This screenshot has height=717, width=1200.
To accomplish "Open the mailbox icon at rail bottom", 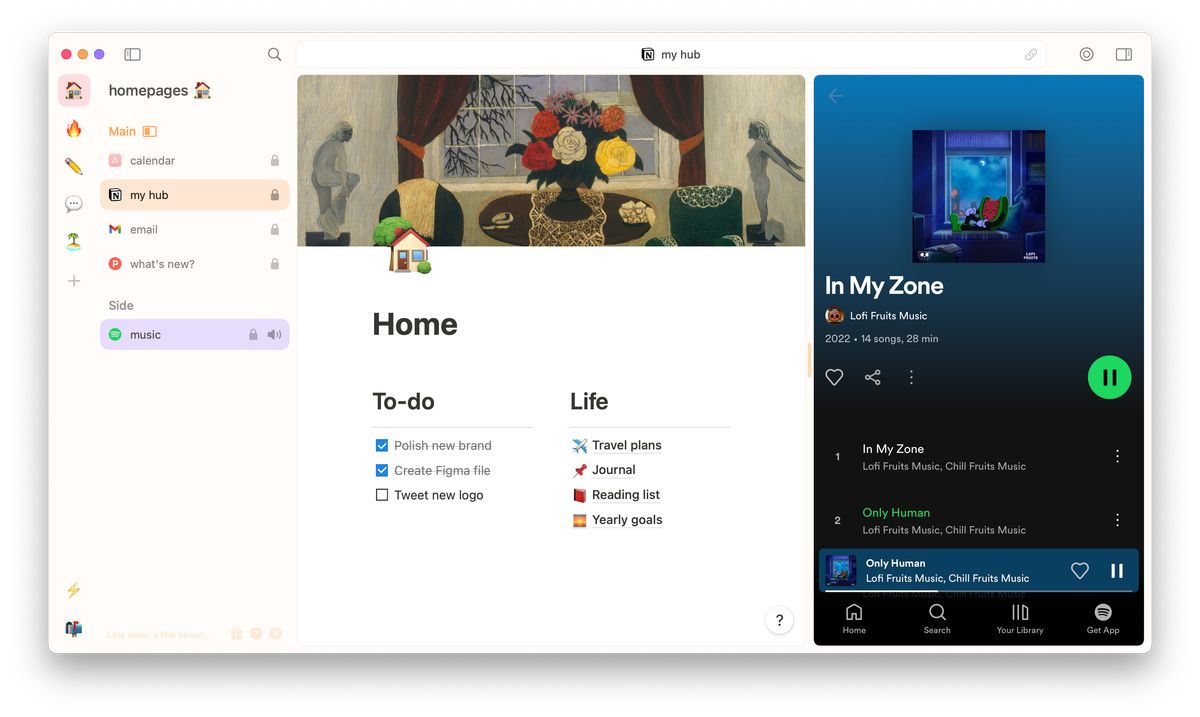I will coord(73,629).
